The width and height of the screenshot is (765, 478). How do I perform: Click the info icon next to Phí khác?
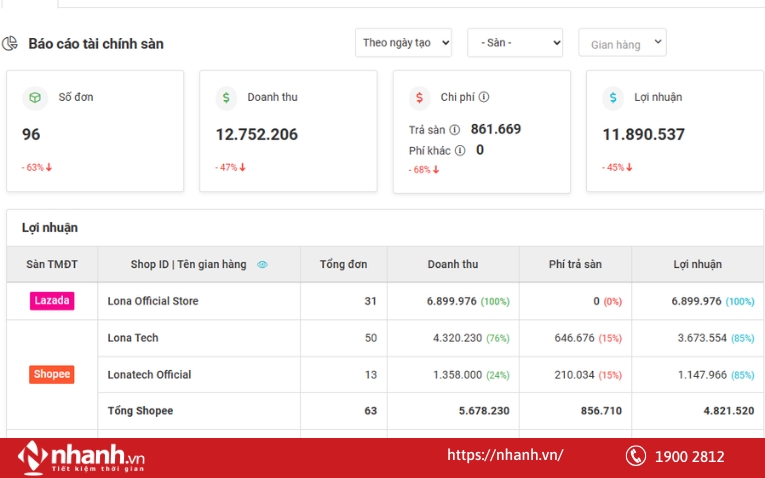460,150
